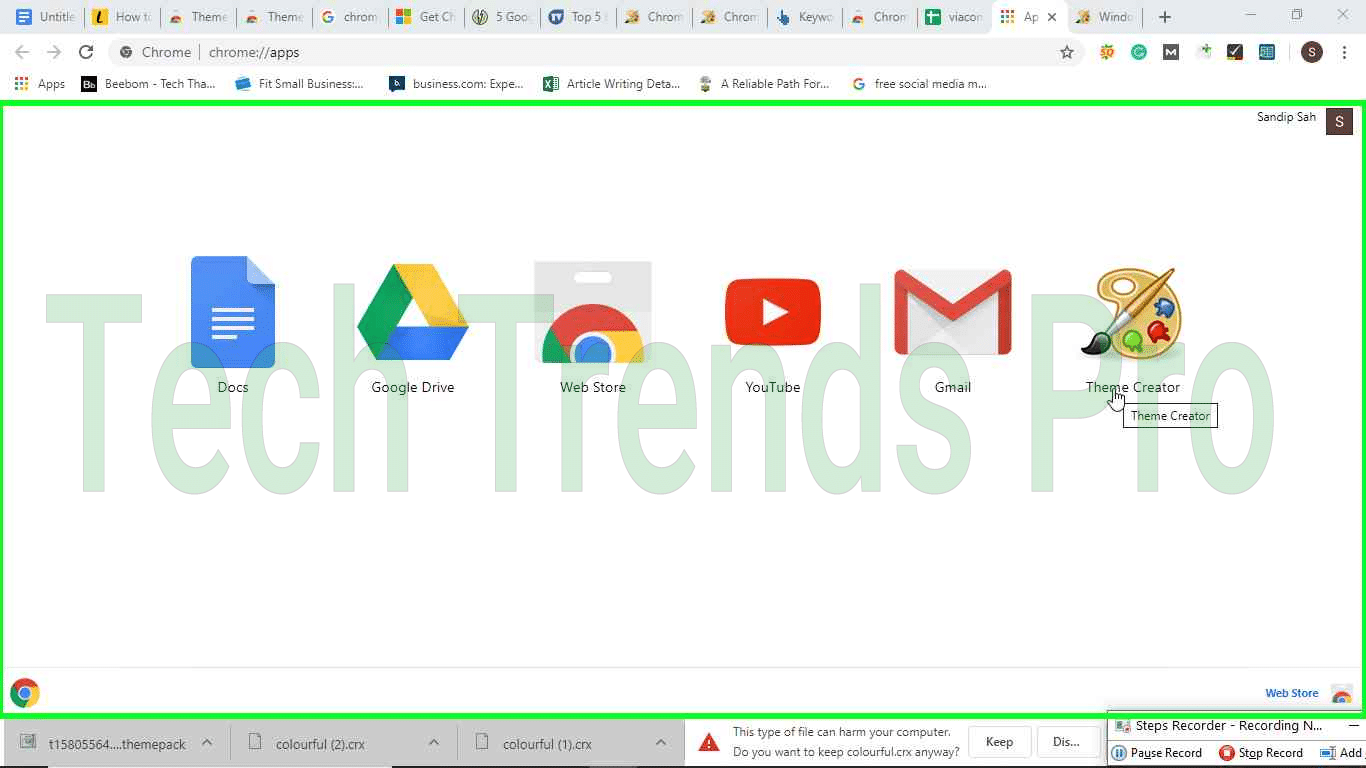The image size is (1366, 768).
Task: Launch the Theme Creator app icon
Action: coord(1133,312)
